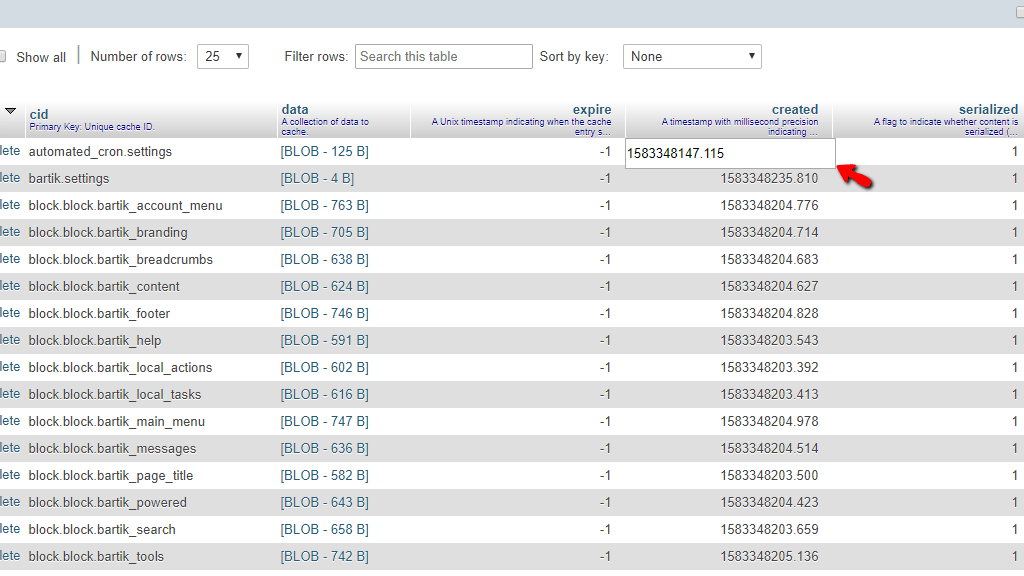Select cid cell block.block.bartik_main_menu
This screenshot has width=1024, height=576.
pos(117,421)
